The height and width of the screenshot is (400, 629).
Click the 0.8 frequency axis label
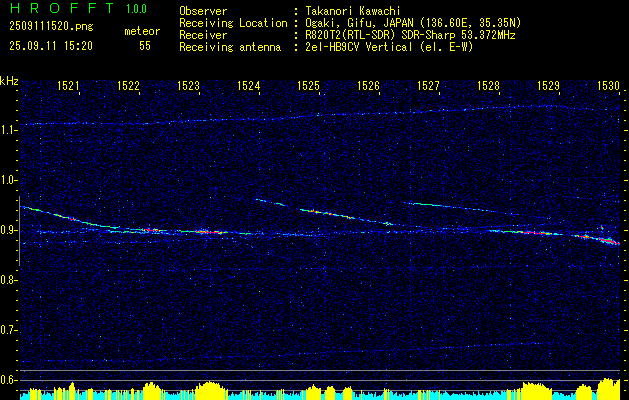(x=6, y=280)
